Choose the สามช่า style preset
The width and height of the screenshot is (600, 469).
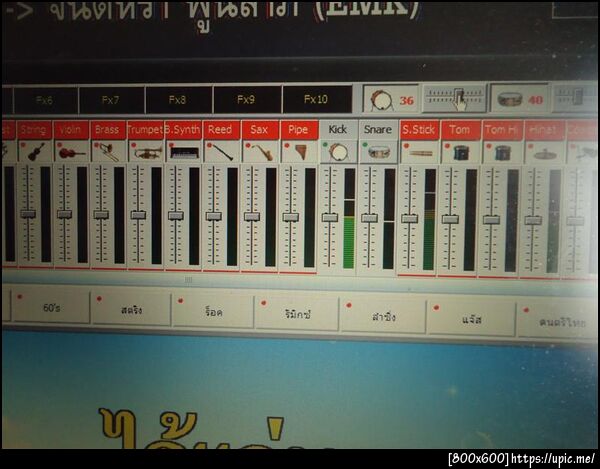(383, 317)
